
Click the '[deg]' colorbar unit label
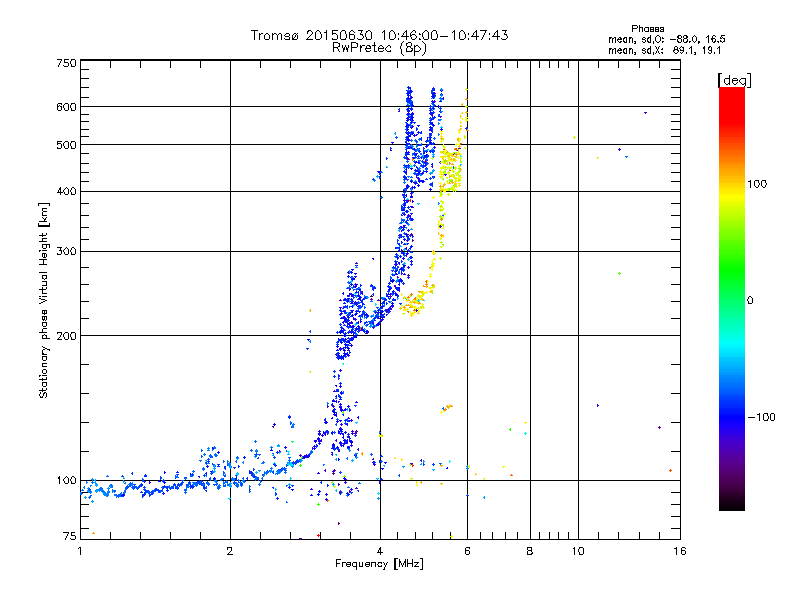click(x=734, y=80)
